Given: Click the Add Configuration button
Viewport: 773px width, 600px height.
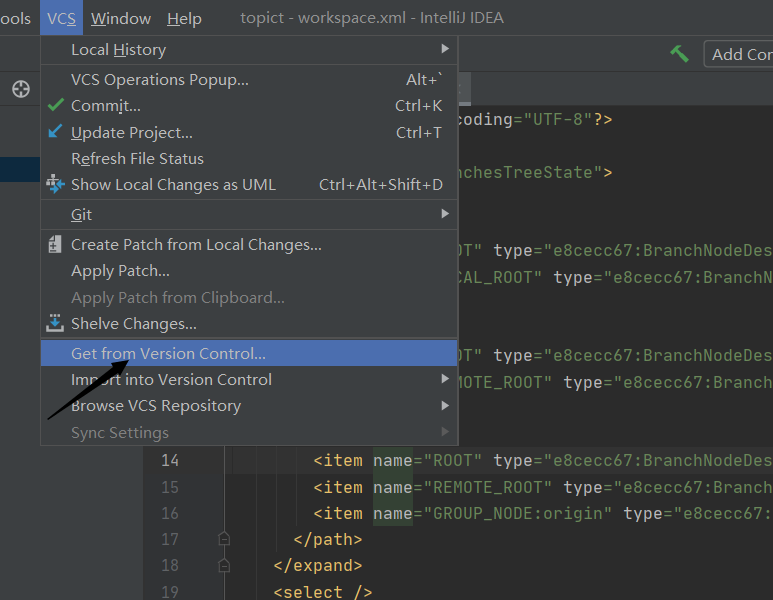Looking at the screenshot, I should click(740, 54).
